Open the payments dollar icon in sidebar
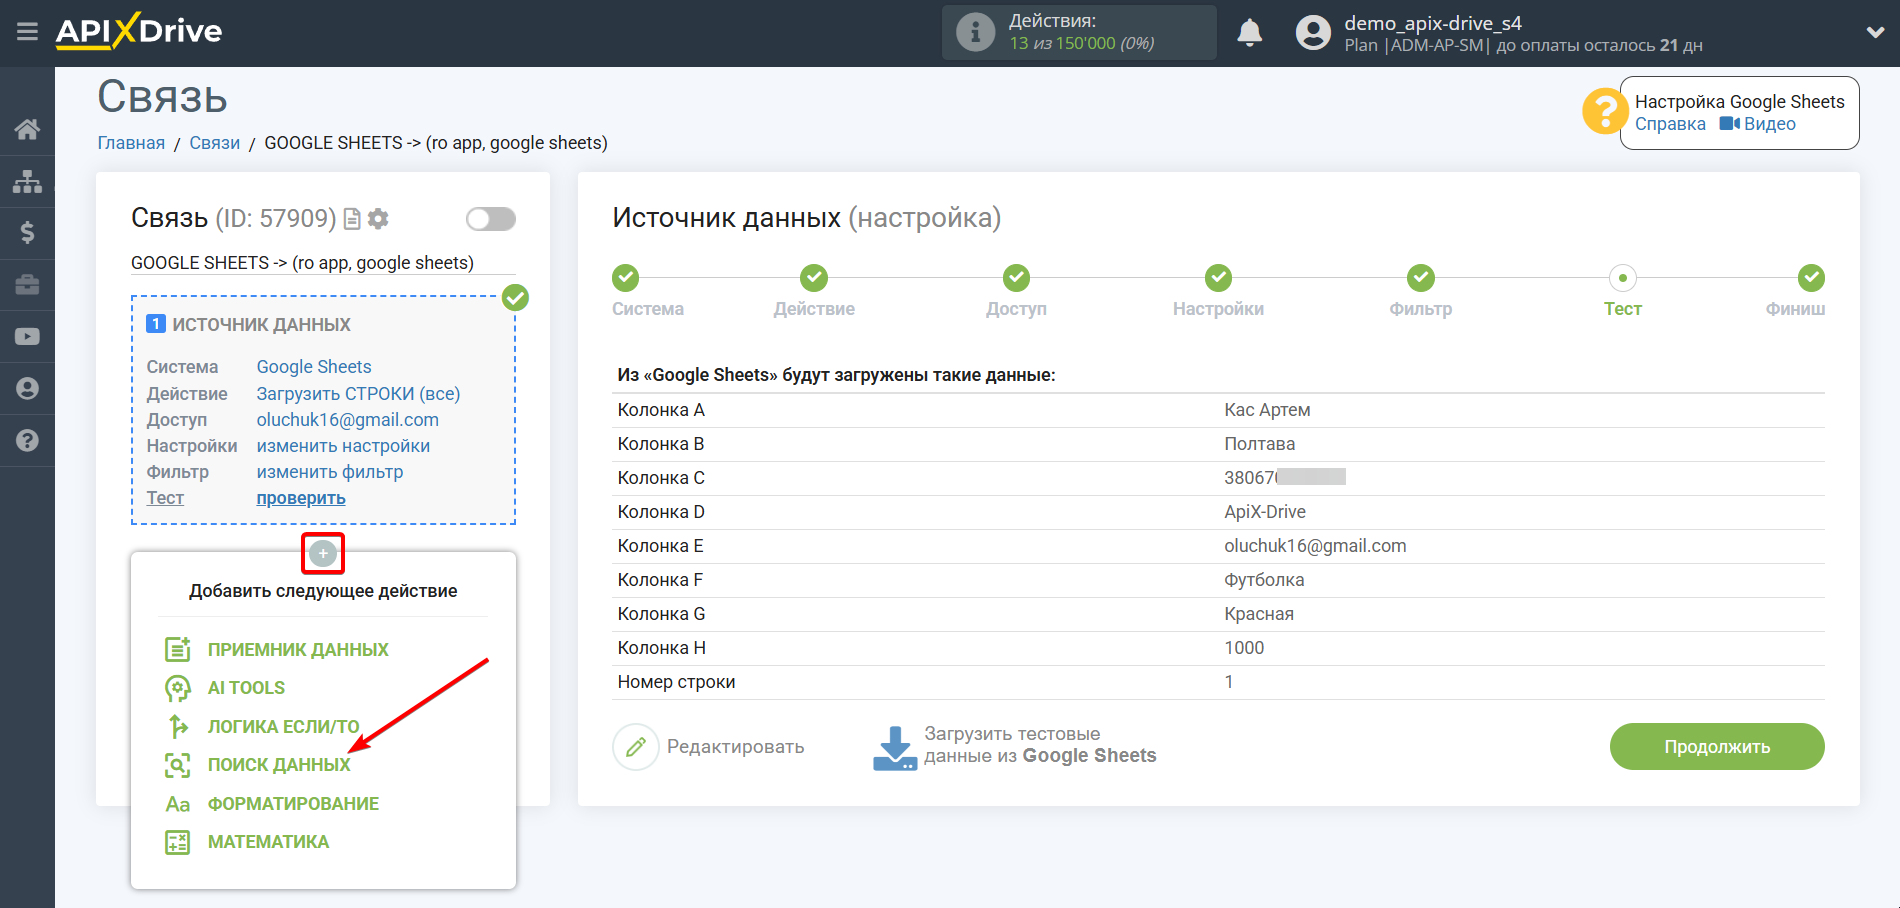 click(27, 232)
